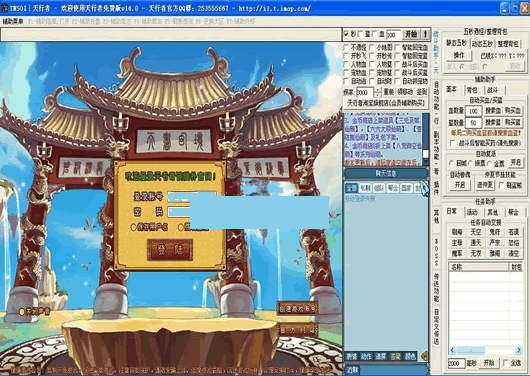Enable the 自动抓宠物 checkbox
This screenshot has height=376, width=530.
pos(397,81)
